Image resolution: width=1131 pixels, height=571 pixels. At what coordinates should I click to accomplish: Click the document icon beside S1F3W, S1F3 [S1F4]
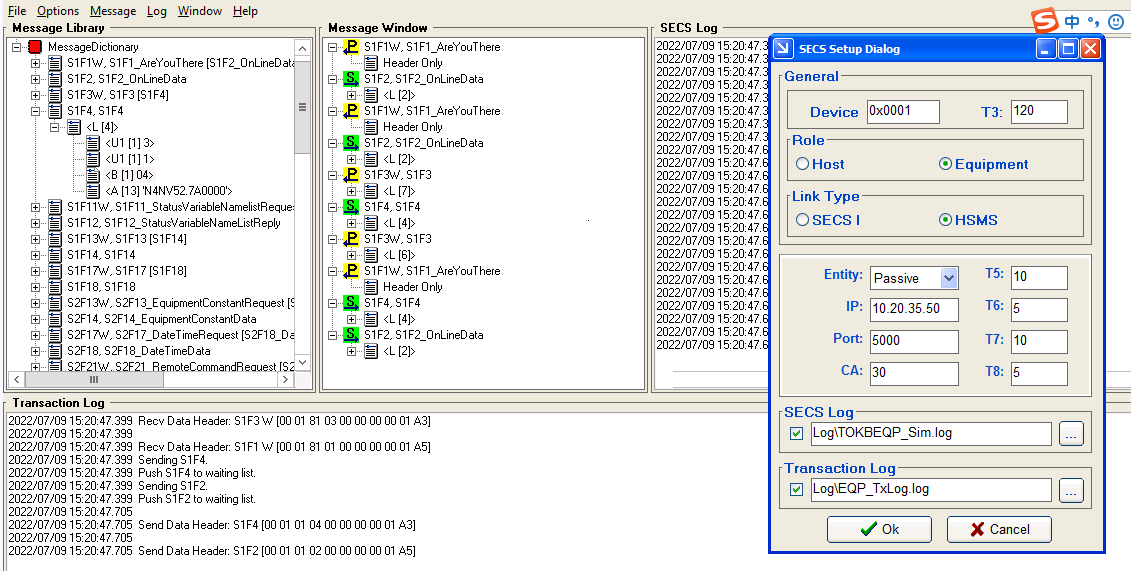click(x=55, y=94)
